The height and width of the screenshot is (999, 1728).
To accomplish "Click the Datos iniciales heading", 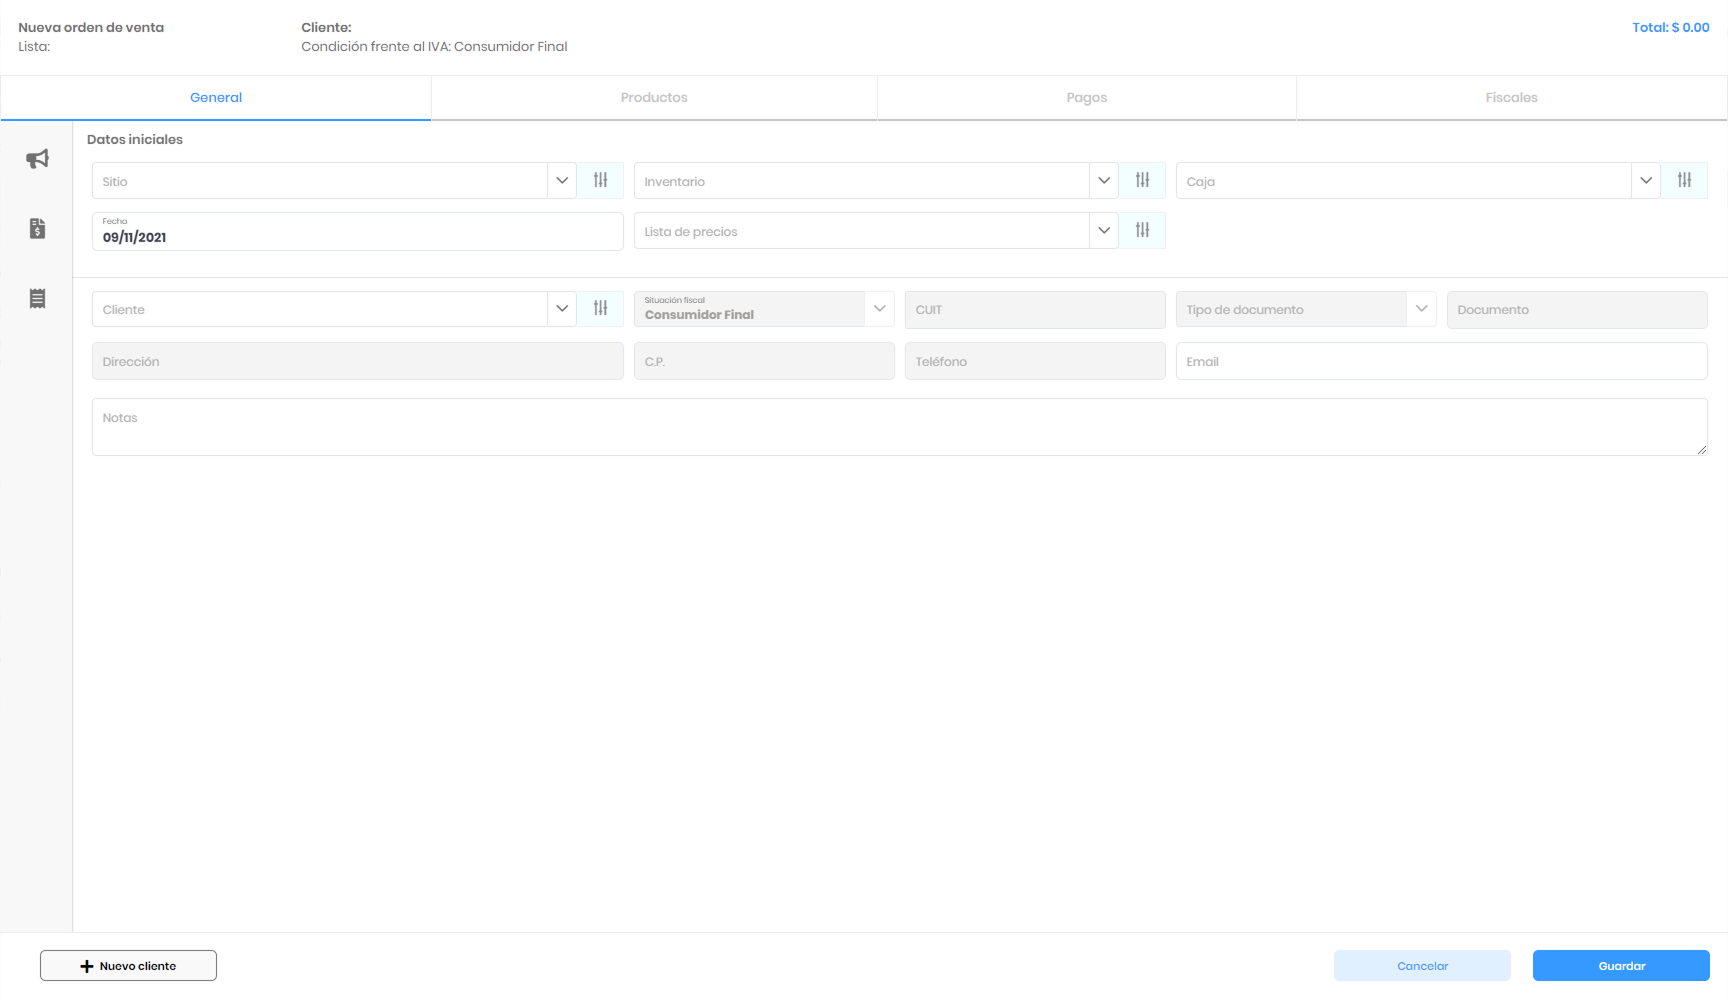I will tap(135, 139).
